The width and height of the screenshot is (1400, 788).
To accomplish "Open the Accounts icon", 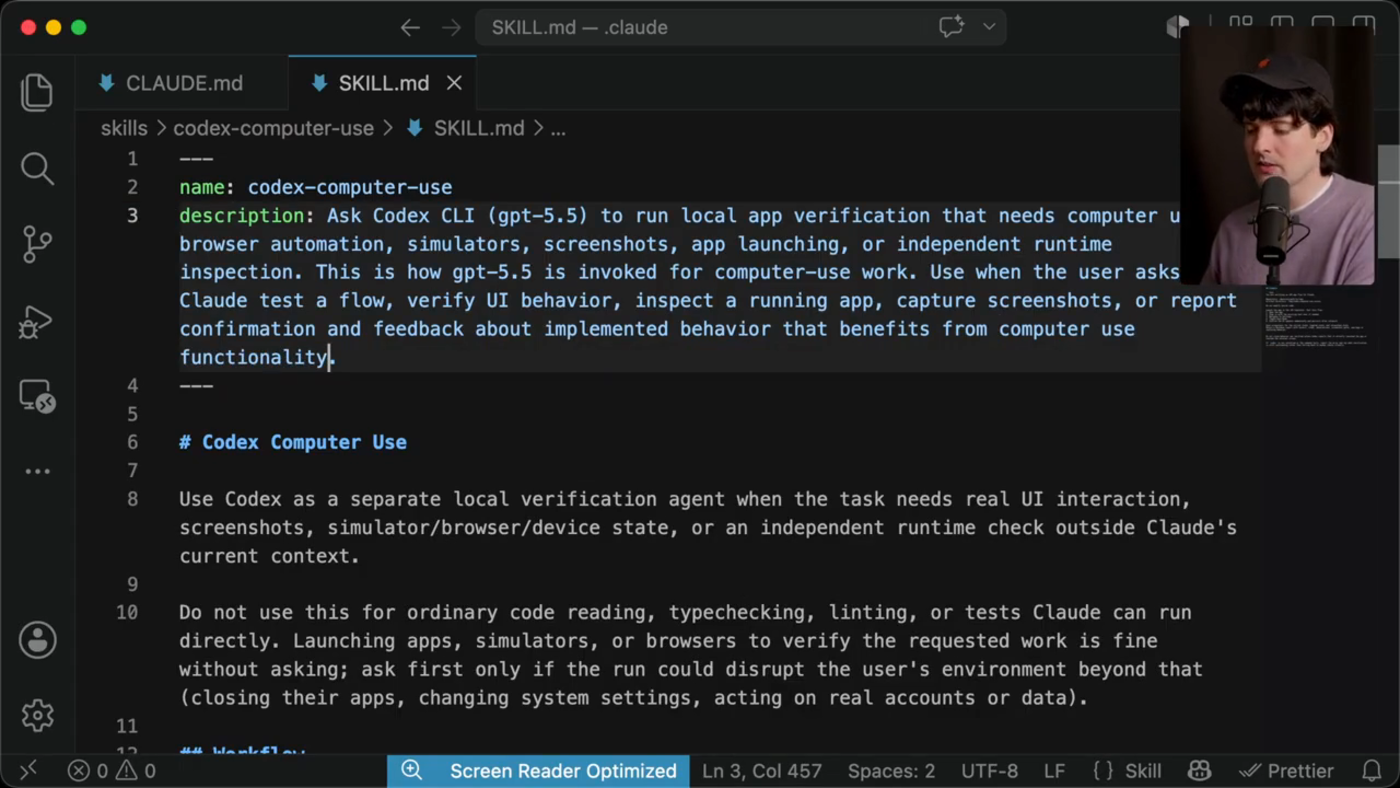I will (x=37, y=640).
